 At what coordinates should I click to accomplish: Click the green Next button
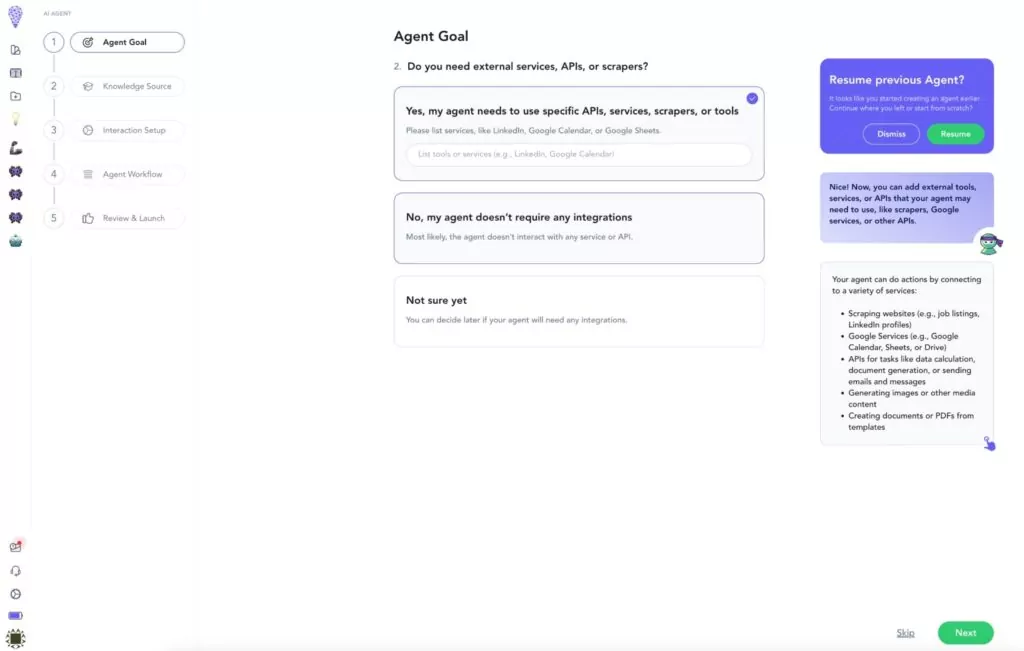965,633
